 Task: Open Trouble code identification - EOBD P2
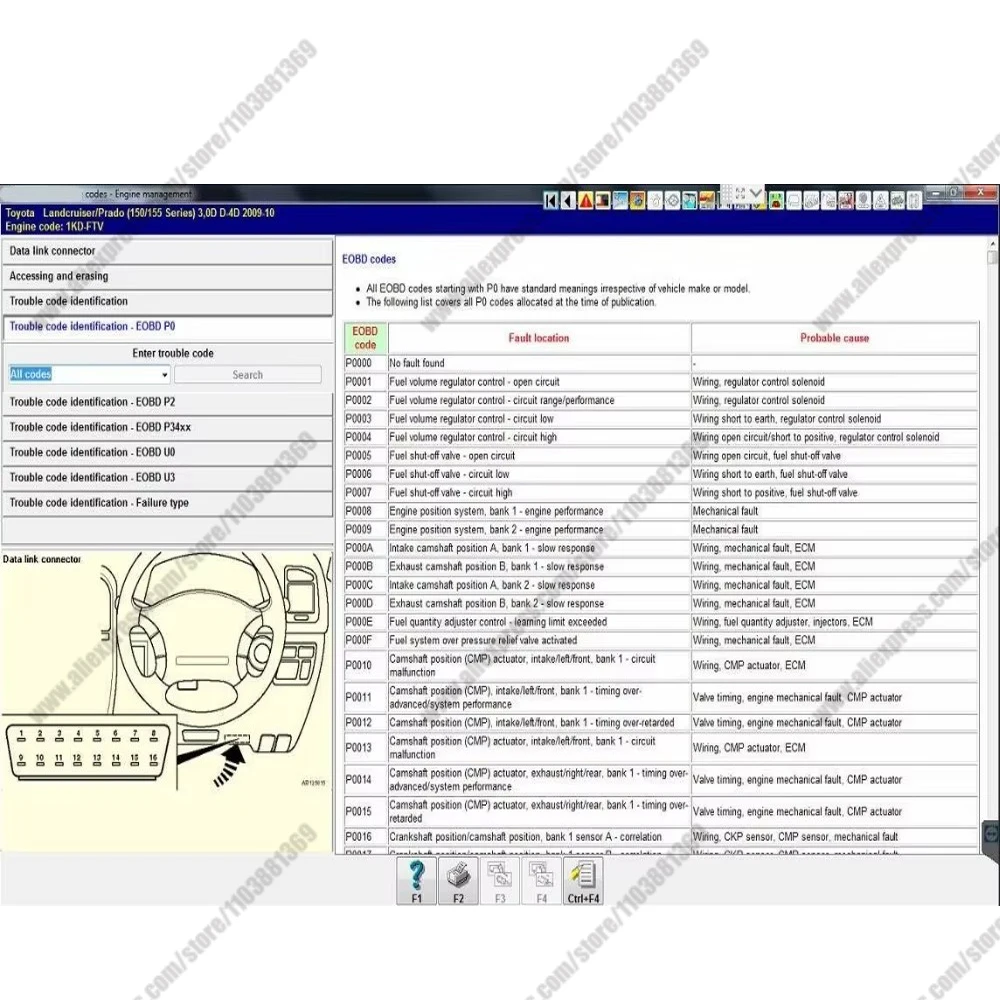pyautogui.click(x=167, y=402)
